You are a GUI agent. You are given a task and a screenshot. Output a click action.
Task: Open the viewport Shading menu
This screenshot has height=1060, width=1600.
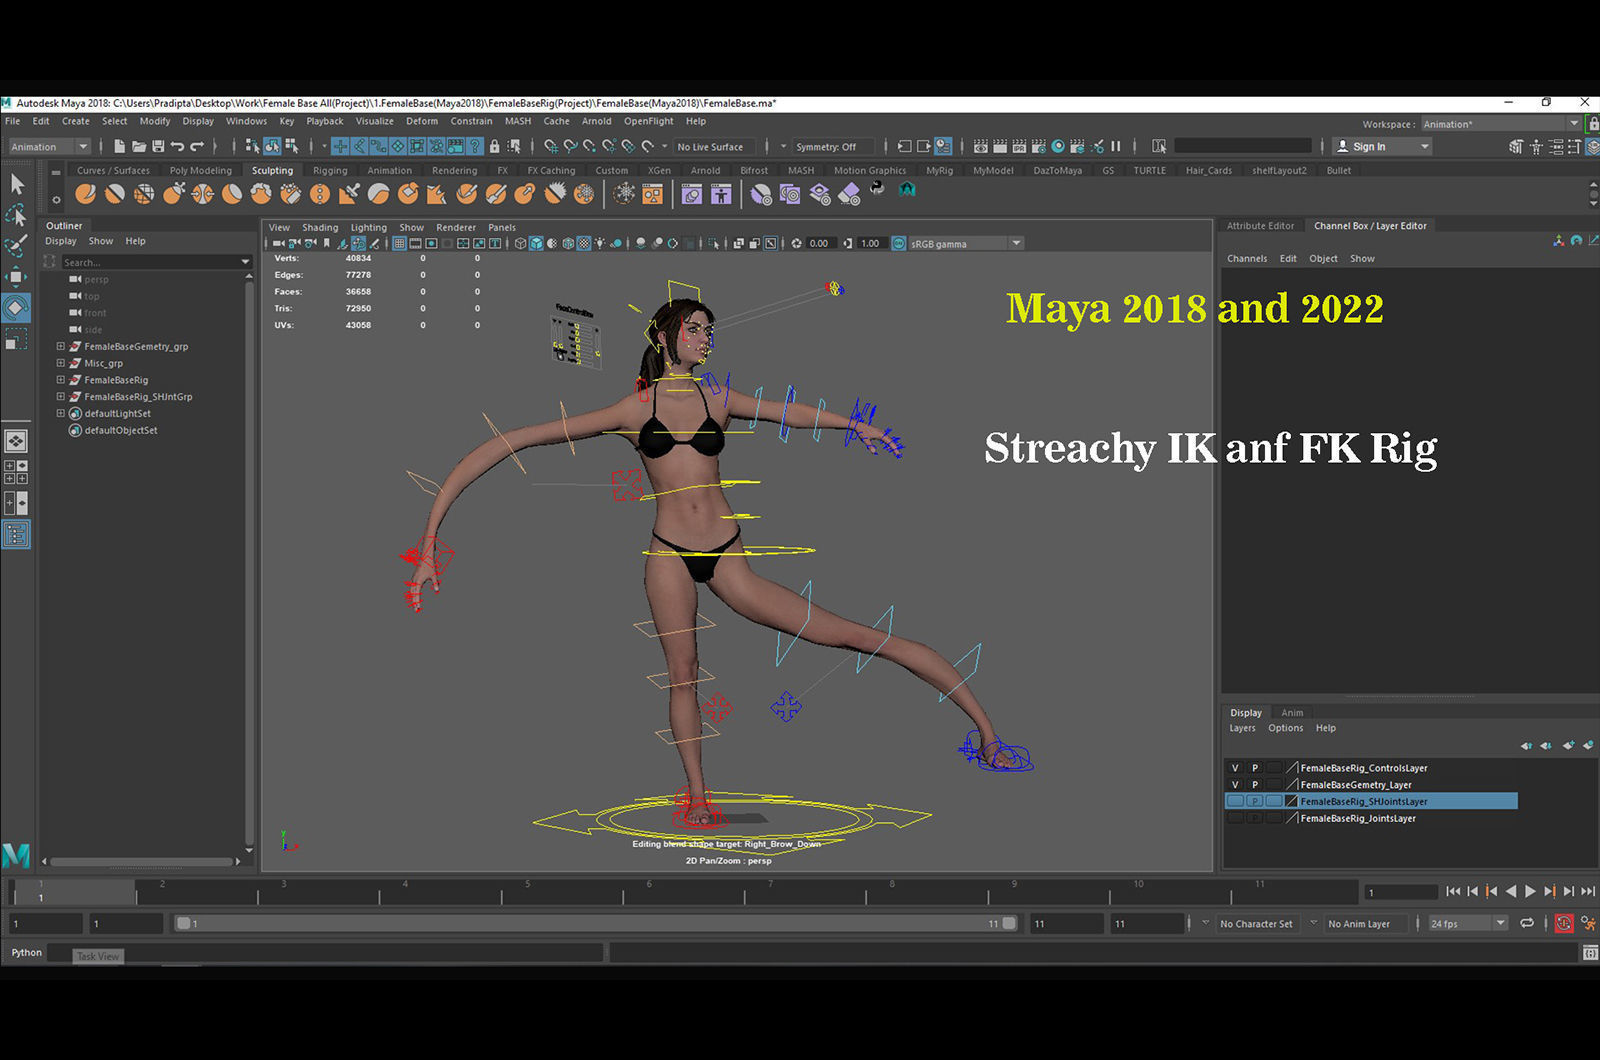coord(320,227)
